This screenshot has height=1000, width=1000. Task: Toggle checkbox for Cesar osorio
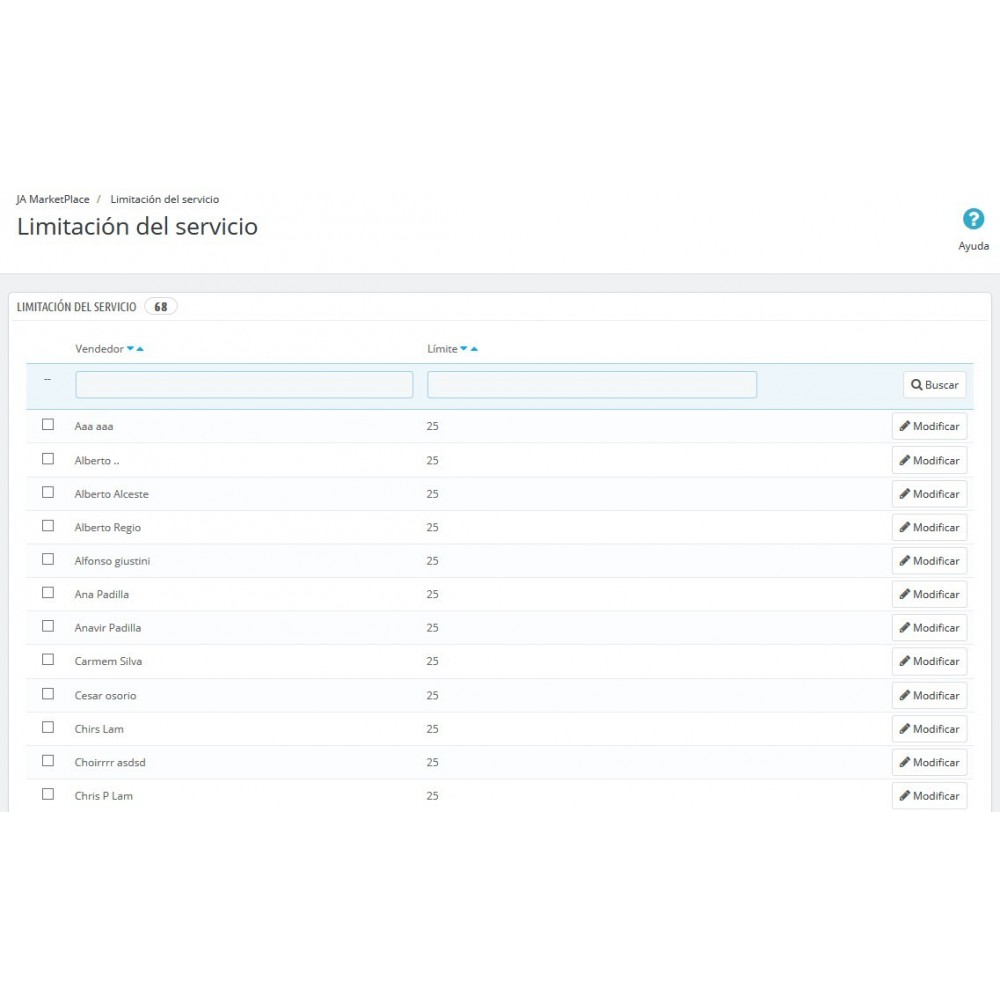click(x=48, y=693)
